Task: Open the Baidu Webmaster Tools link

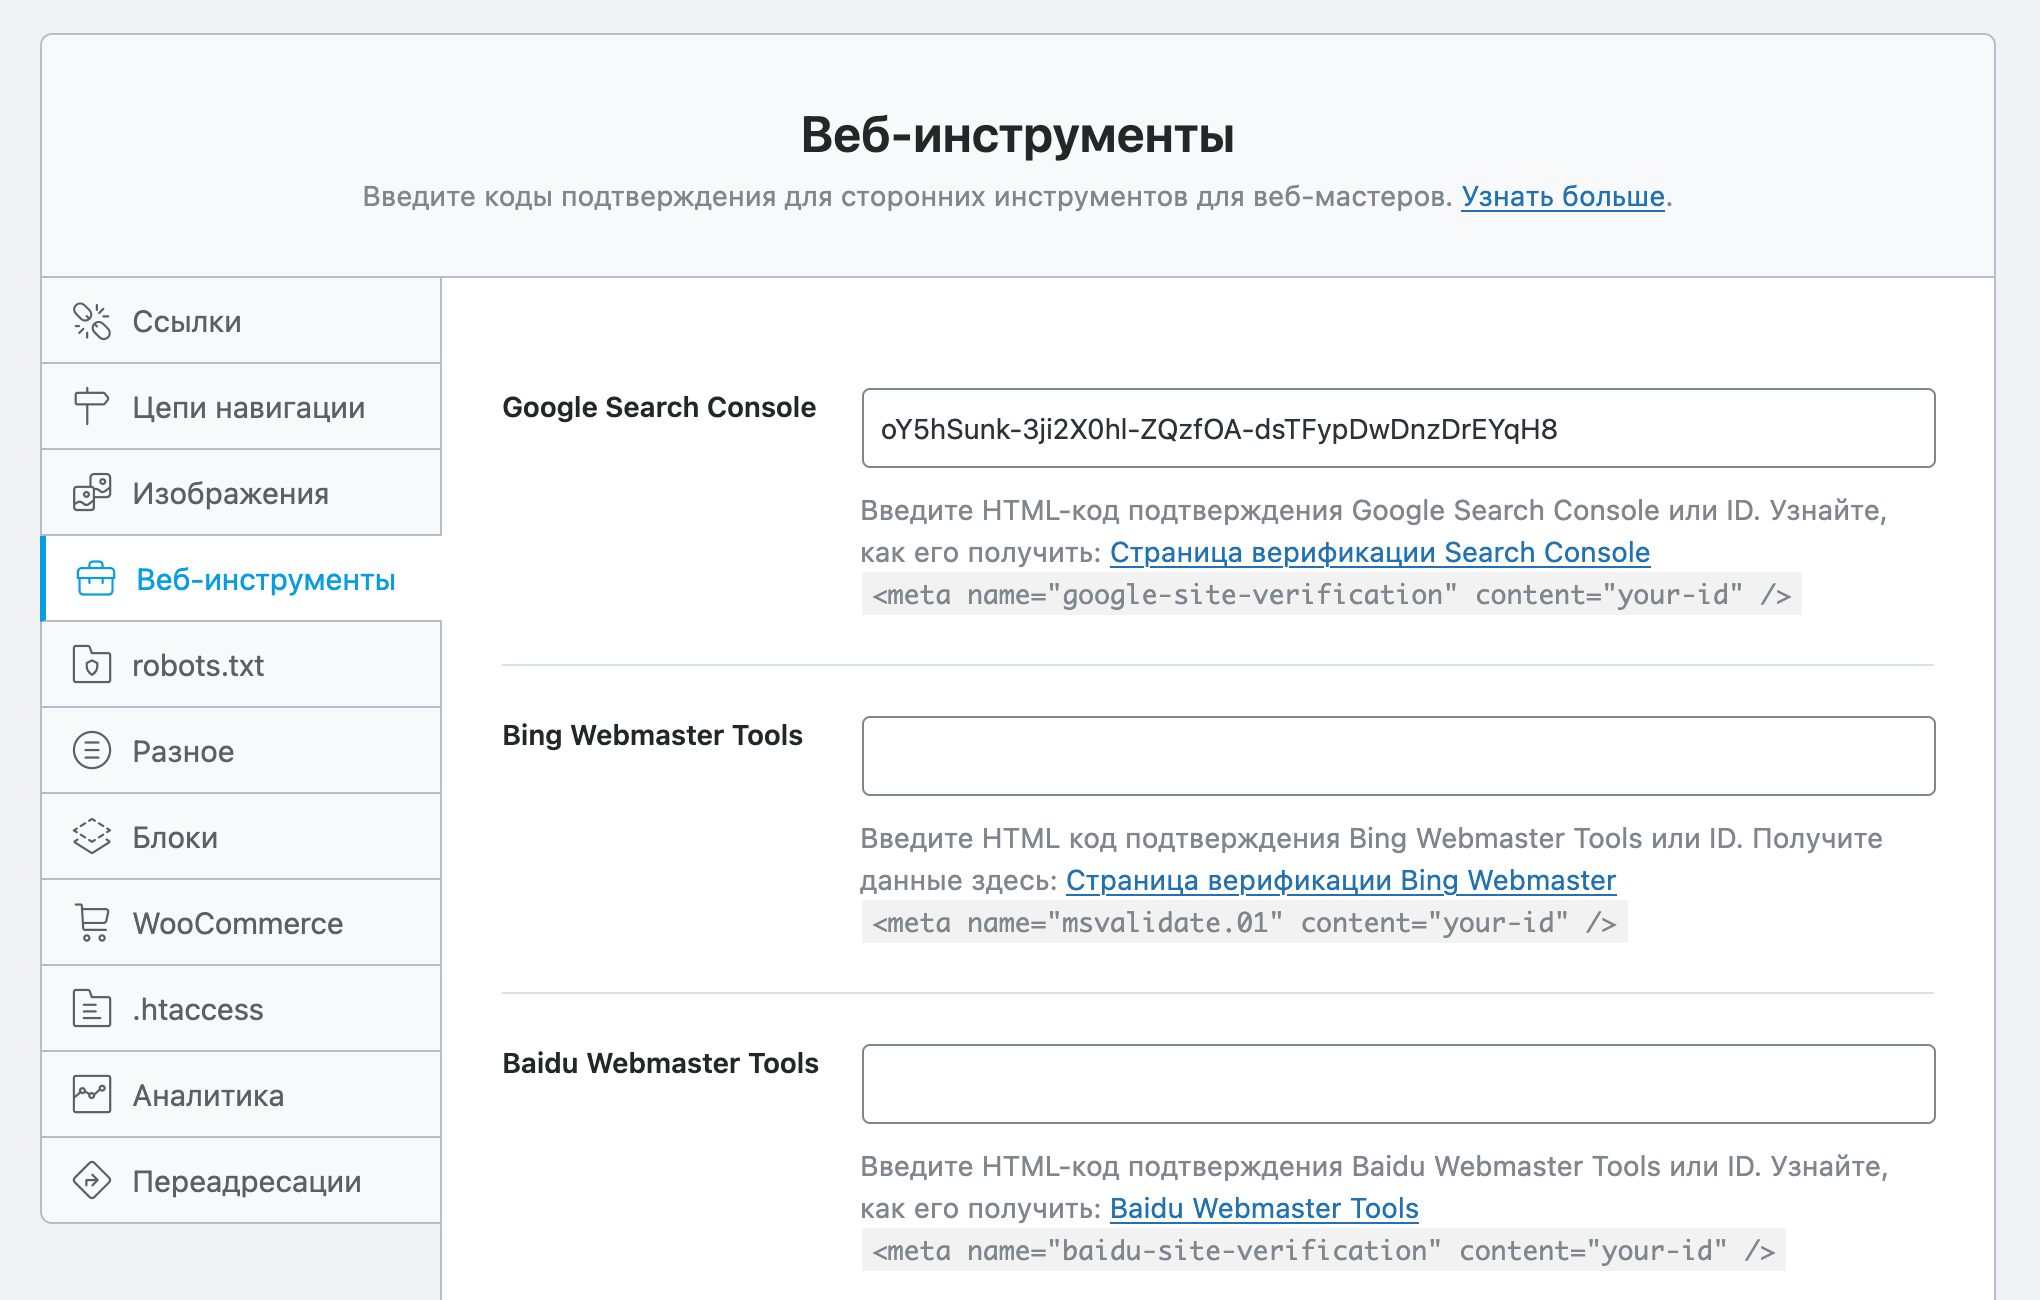Action: [1264, 1209]
